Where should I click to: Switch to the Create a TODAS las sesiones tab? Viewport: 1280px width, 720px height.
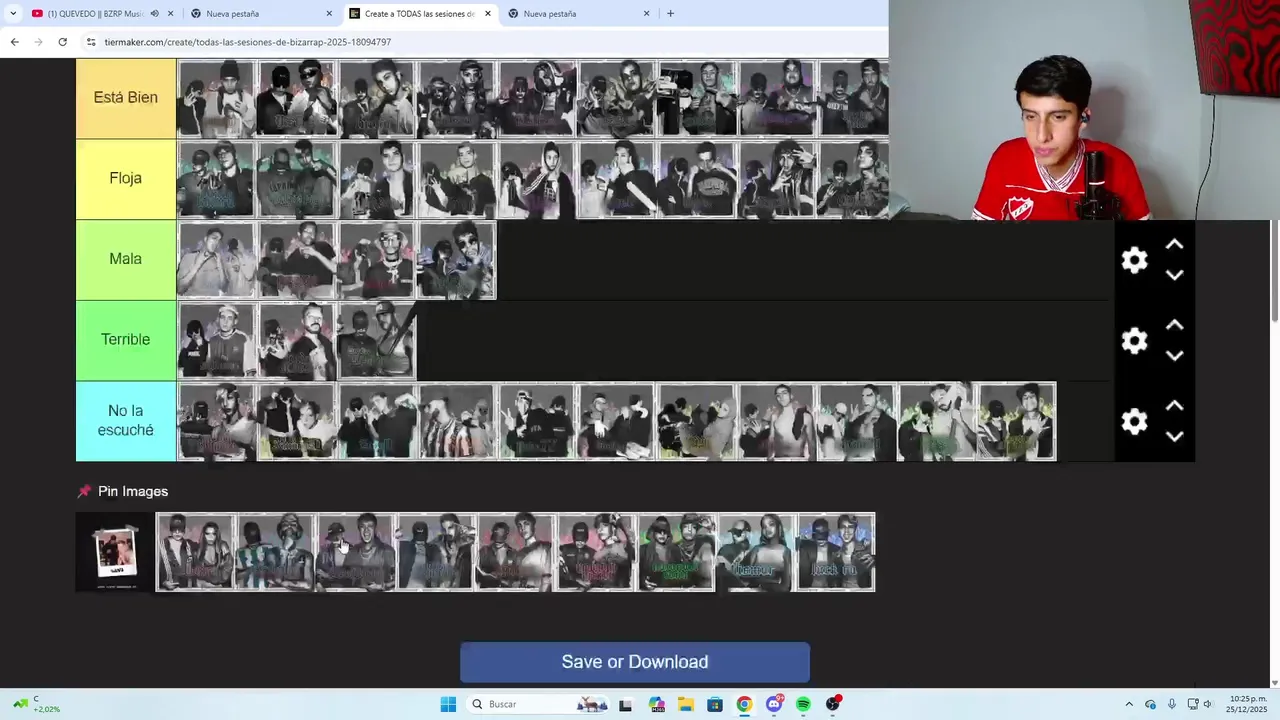(x=420, y=14)
